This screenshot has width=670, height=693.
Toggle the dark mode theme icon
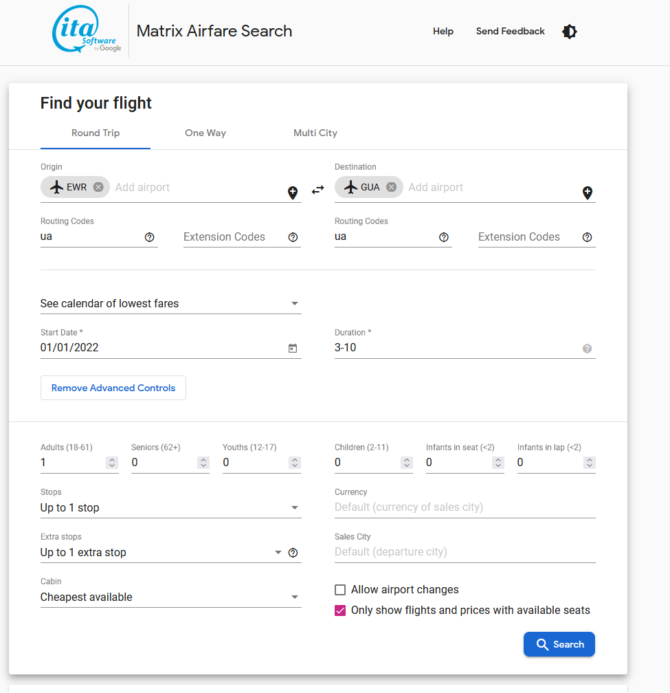[x=569, y=31]
